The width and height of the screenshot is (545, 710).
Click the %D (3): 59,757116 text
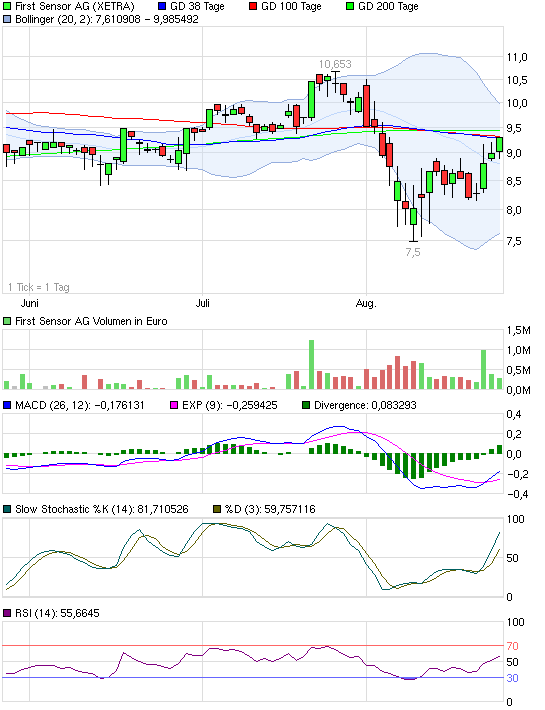pos(270,509)
